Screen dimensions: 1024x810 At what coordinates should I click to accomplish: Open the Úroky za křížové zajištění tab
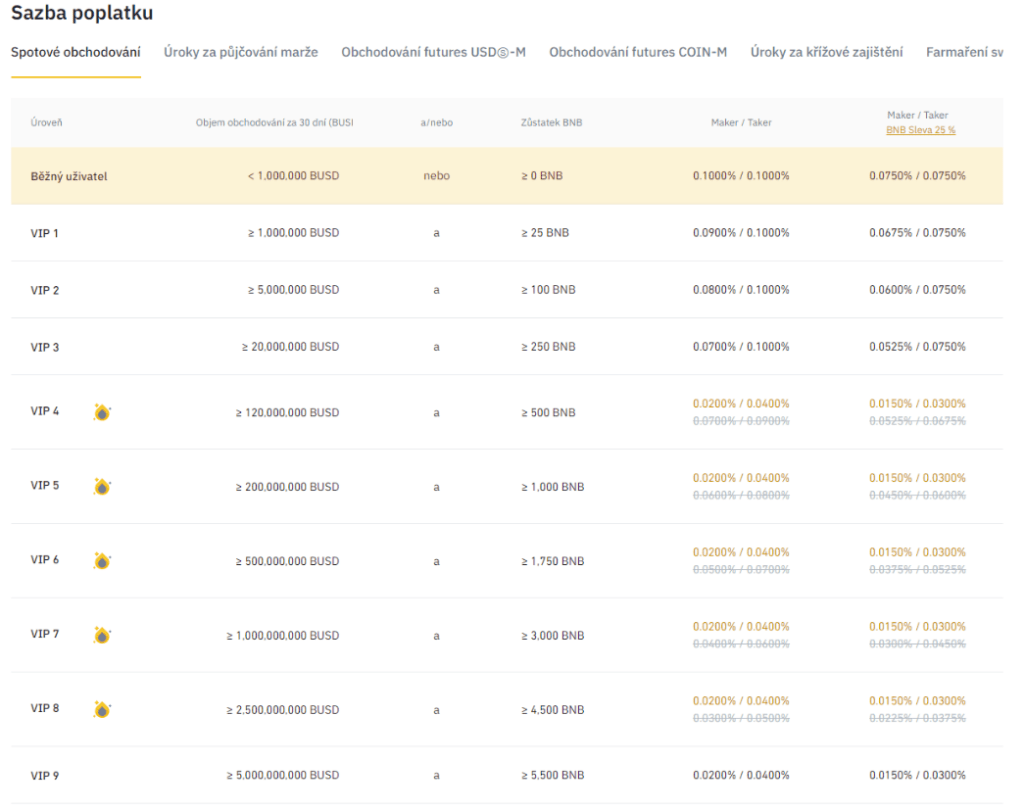coord(827,52)
